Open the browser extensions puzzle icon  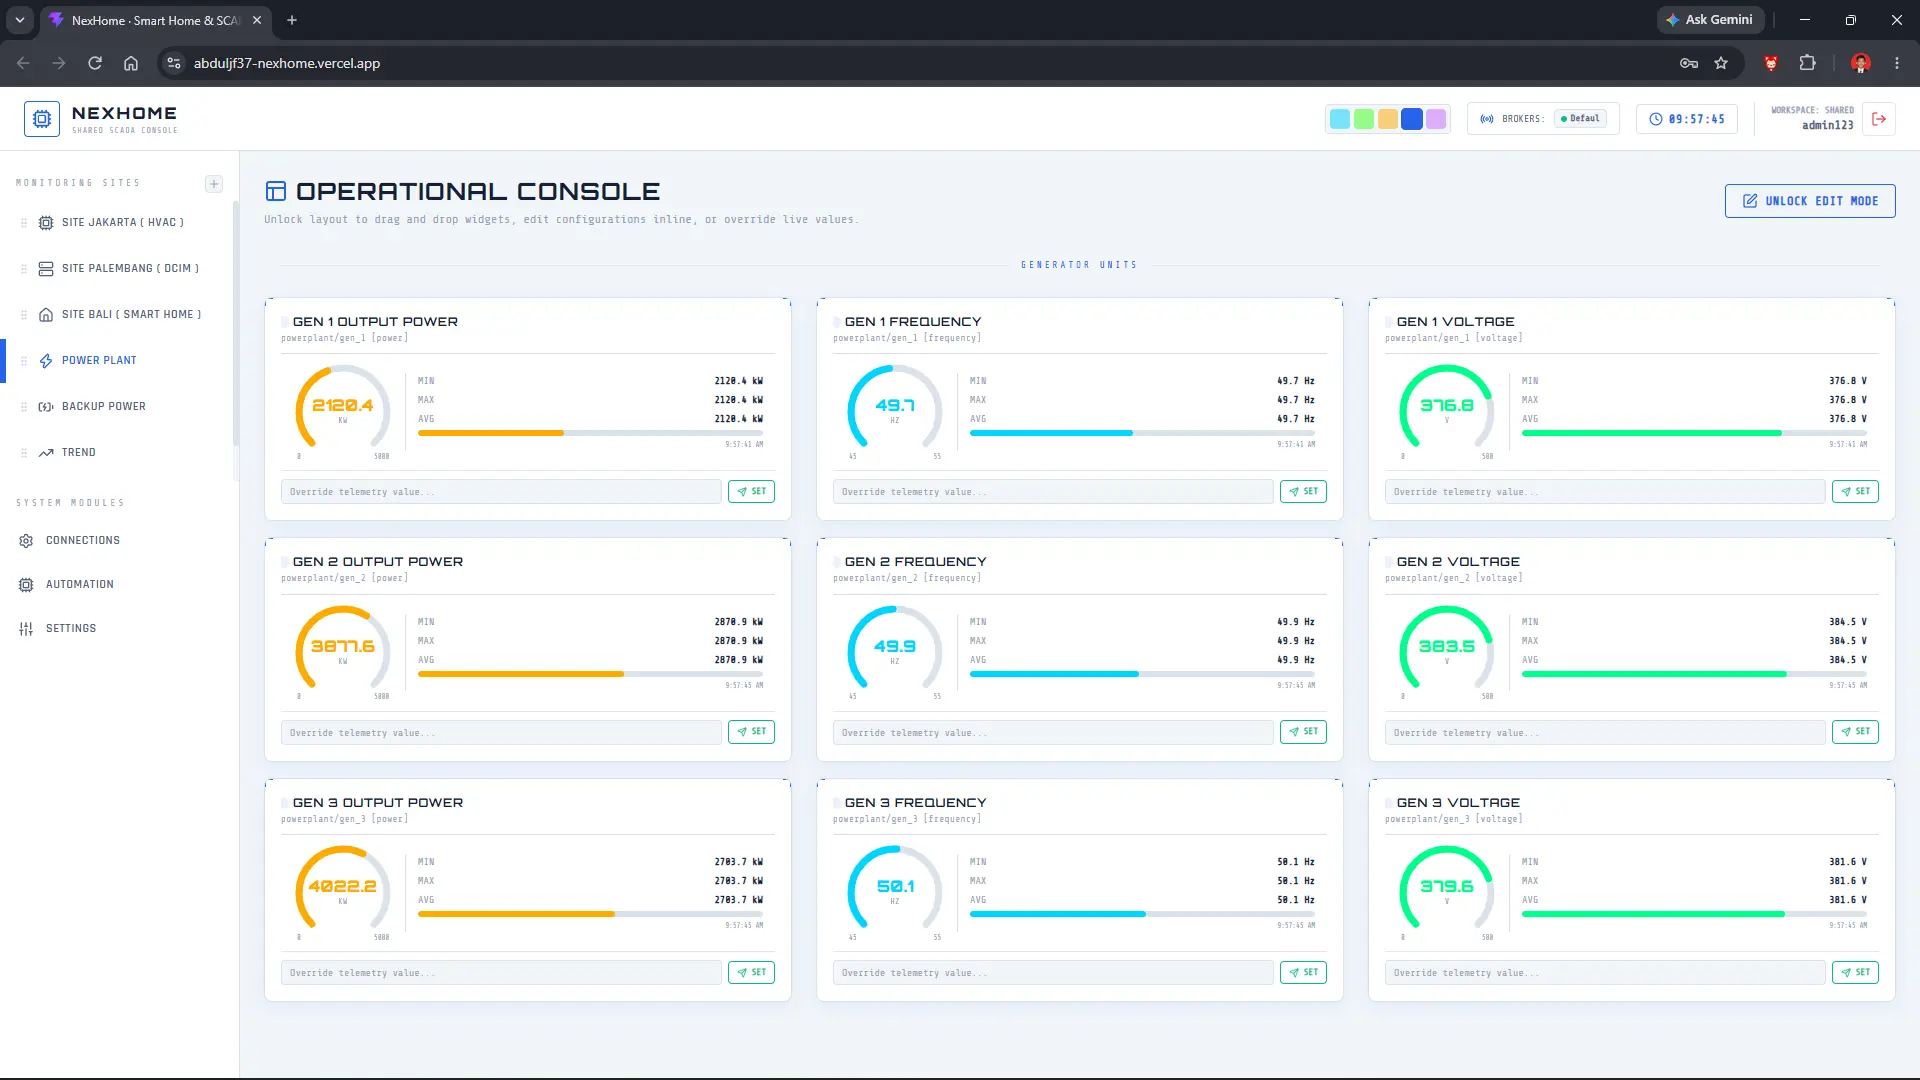[1807, 63]
